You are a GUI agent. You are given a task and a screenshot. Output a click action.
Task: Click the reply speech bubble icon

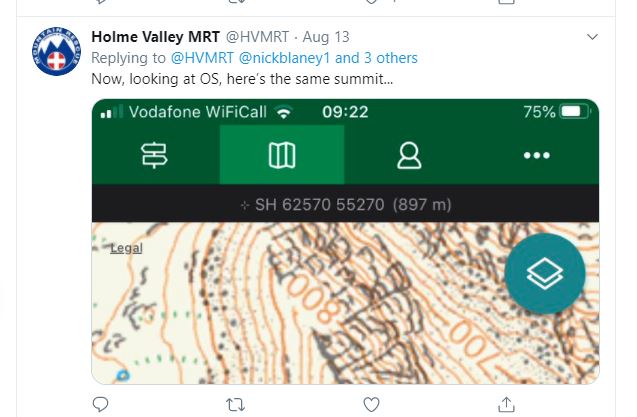tap(100, 404)
